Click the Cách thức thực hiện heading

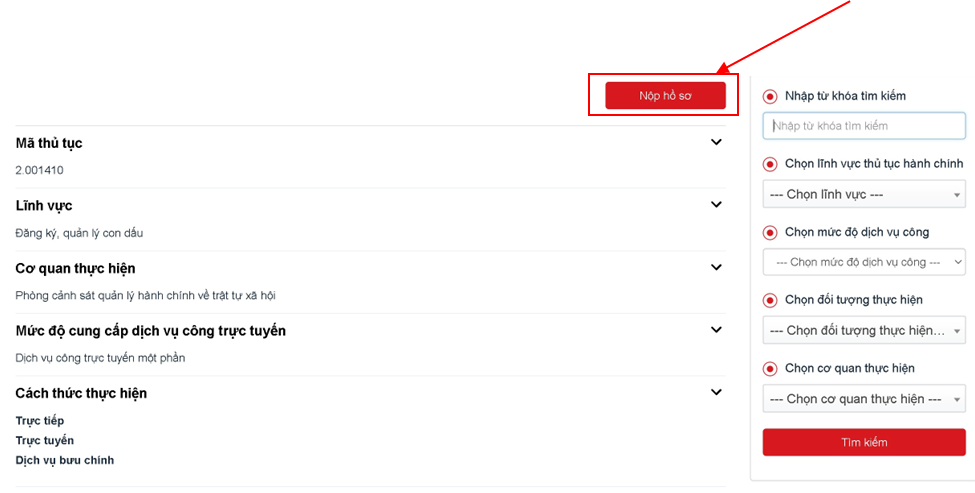click(x=81, y=393)
